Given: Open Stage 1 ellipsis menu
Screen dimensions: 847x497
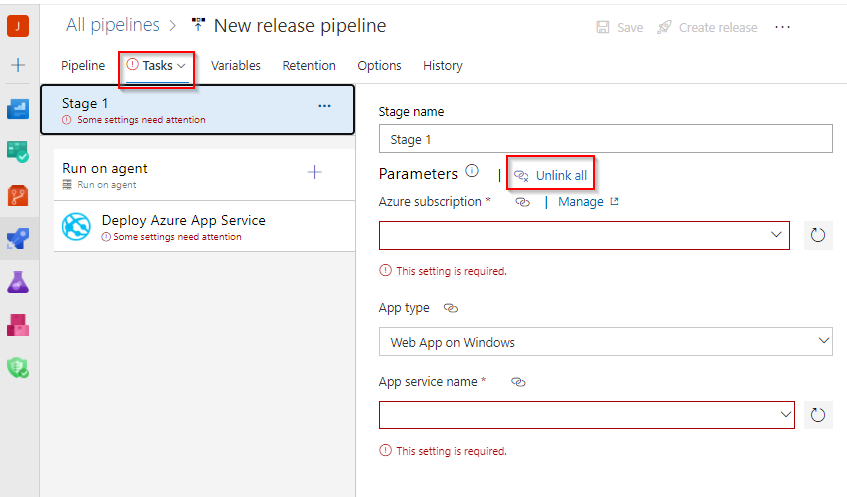Looking at the screenshot, I should pyautogui.click(x=324, y=106).
